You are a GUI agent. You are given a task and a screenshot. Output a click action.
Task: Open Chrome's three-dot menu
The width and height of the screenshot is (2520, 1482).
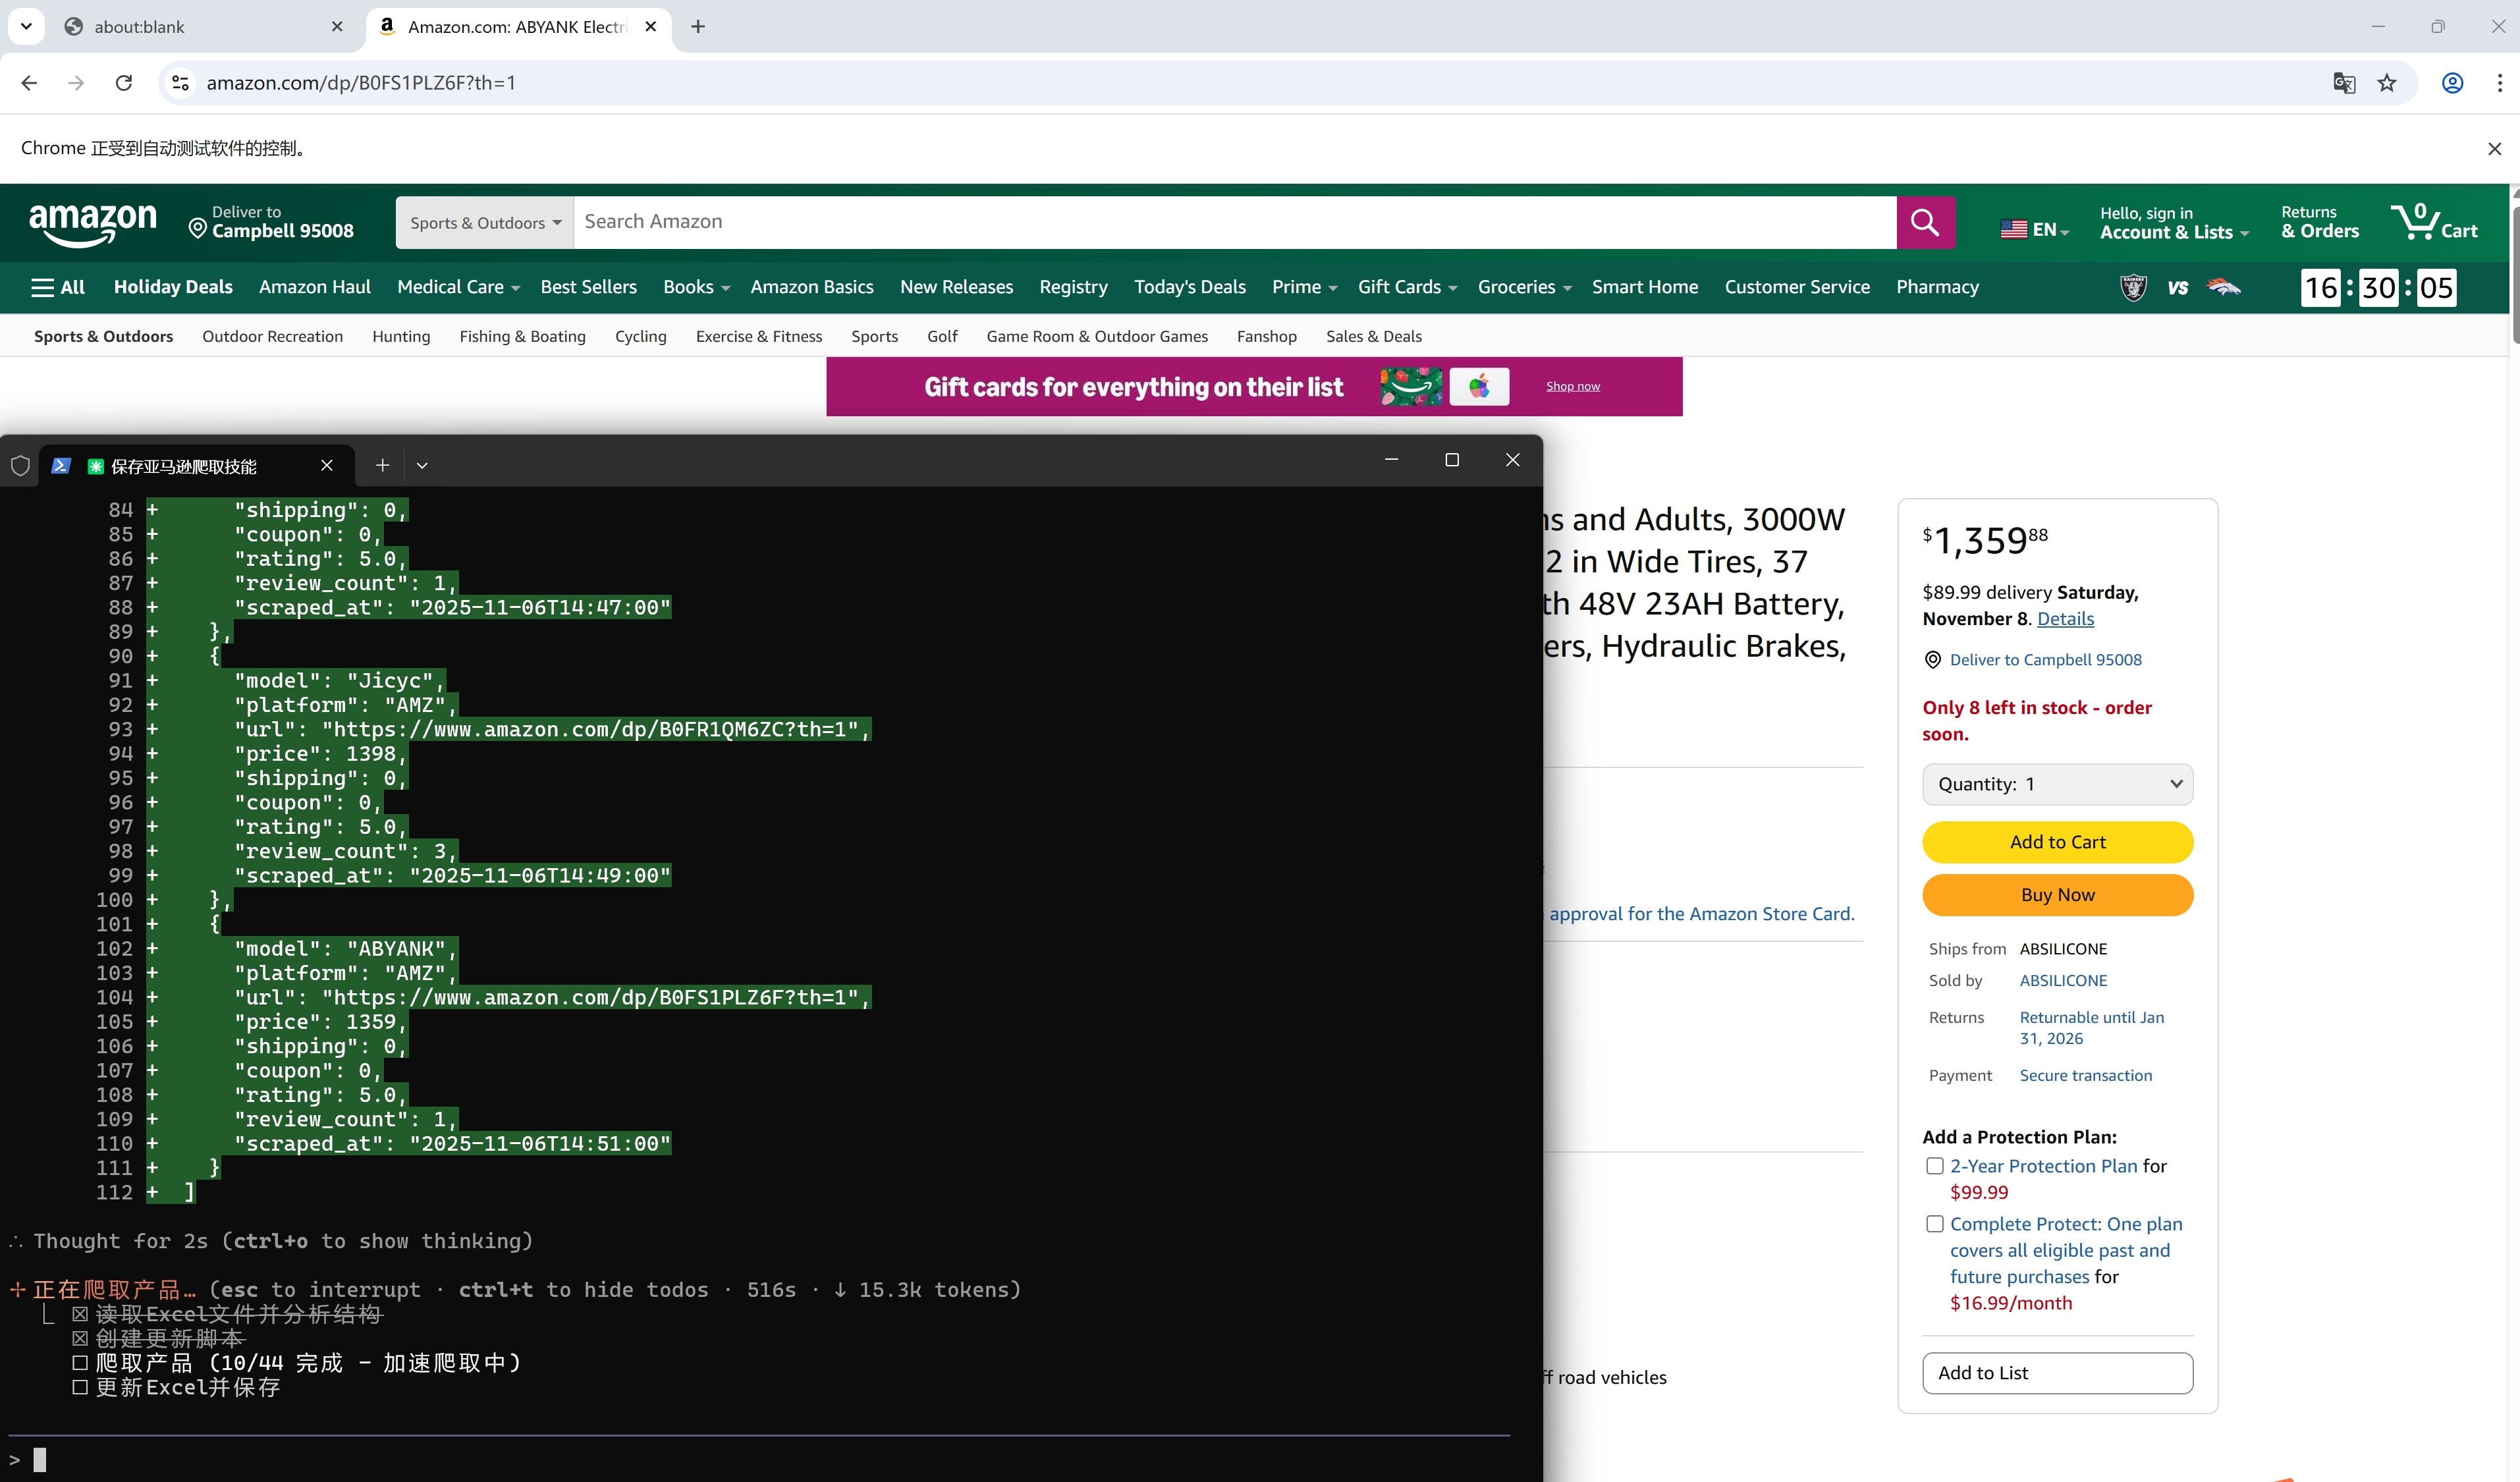(x=2499, y=83)
